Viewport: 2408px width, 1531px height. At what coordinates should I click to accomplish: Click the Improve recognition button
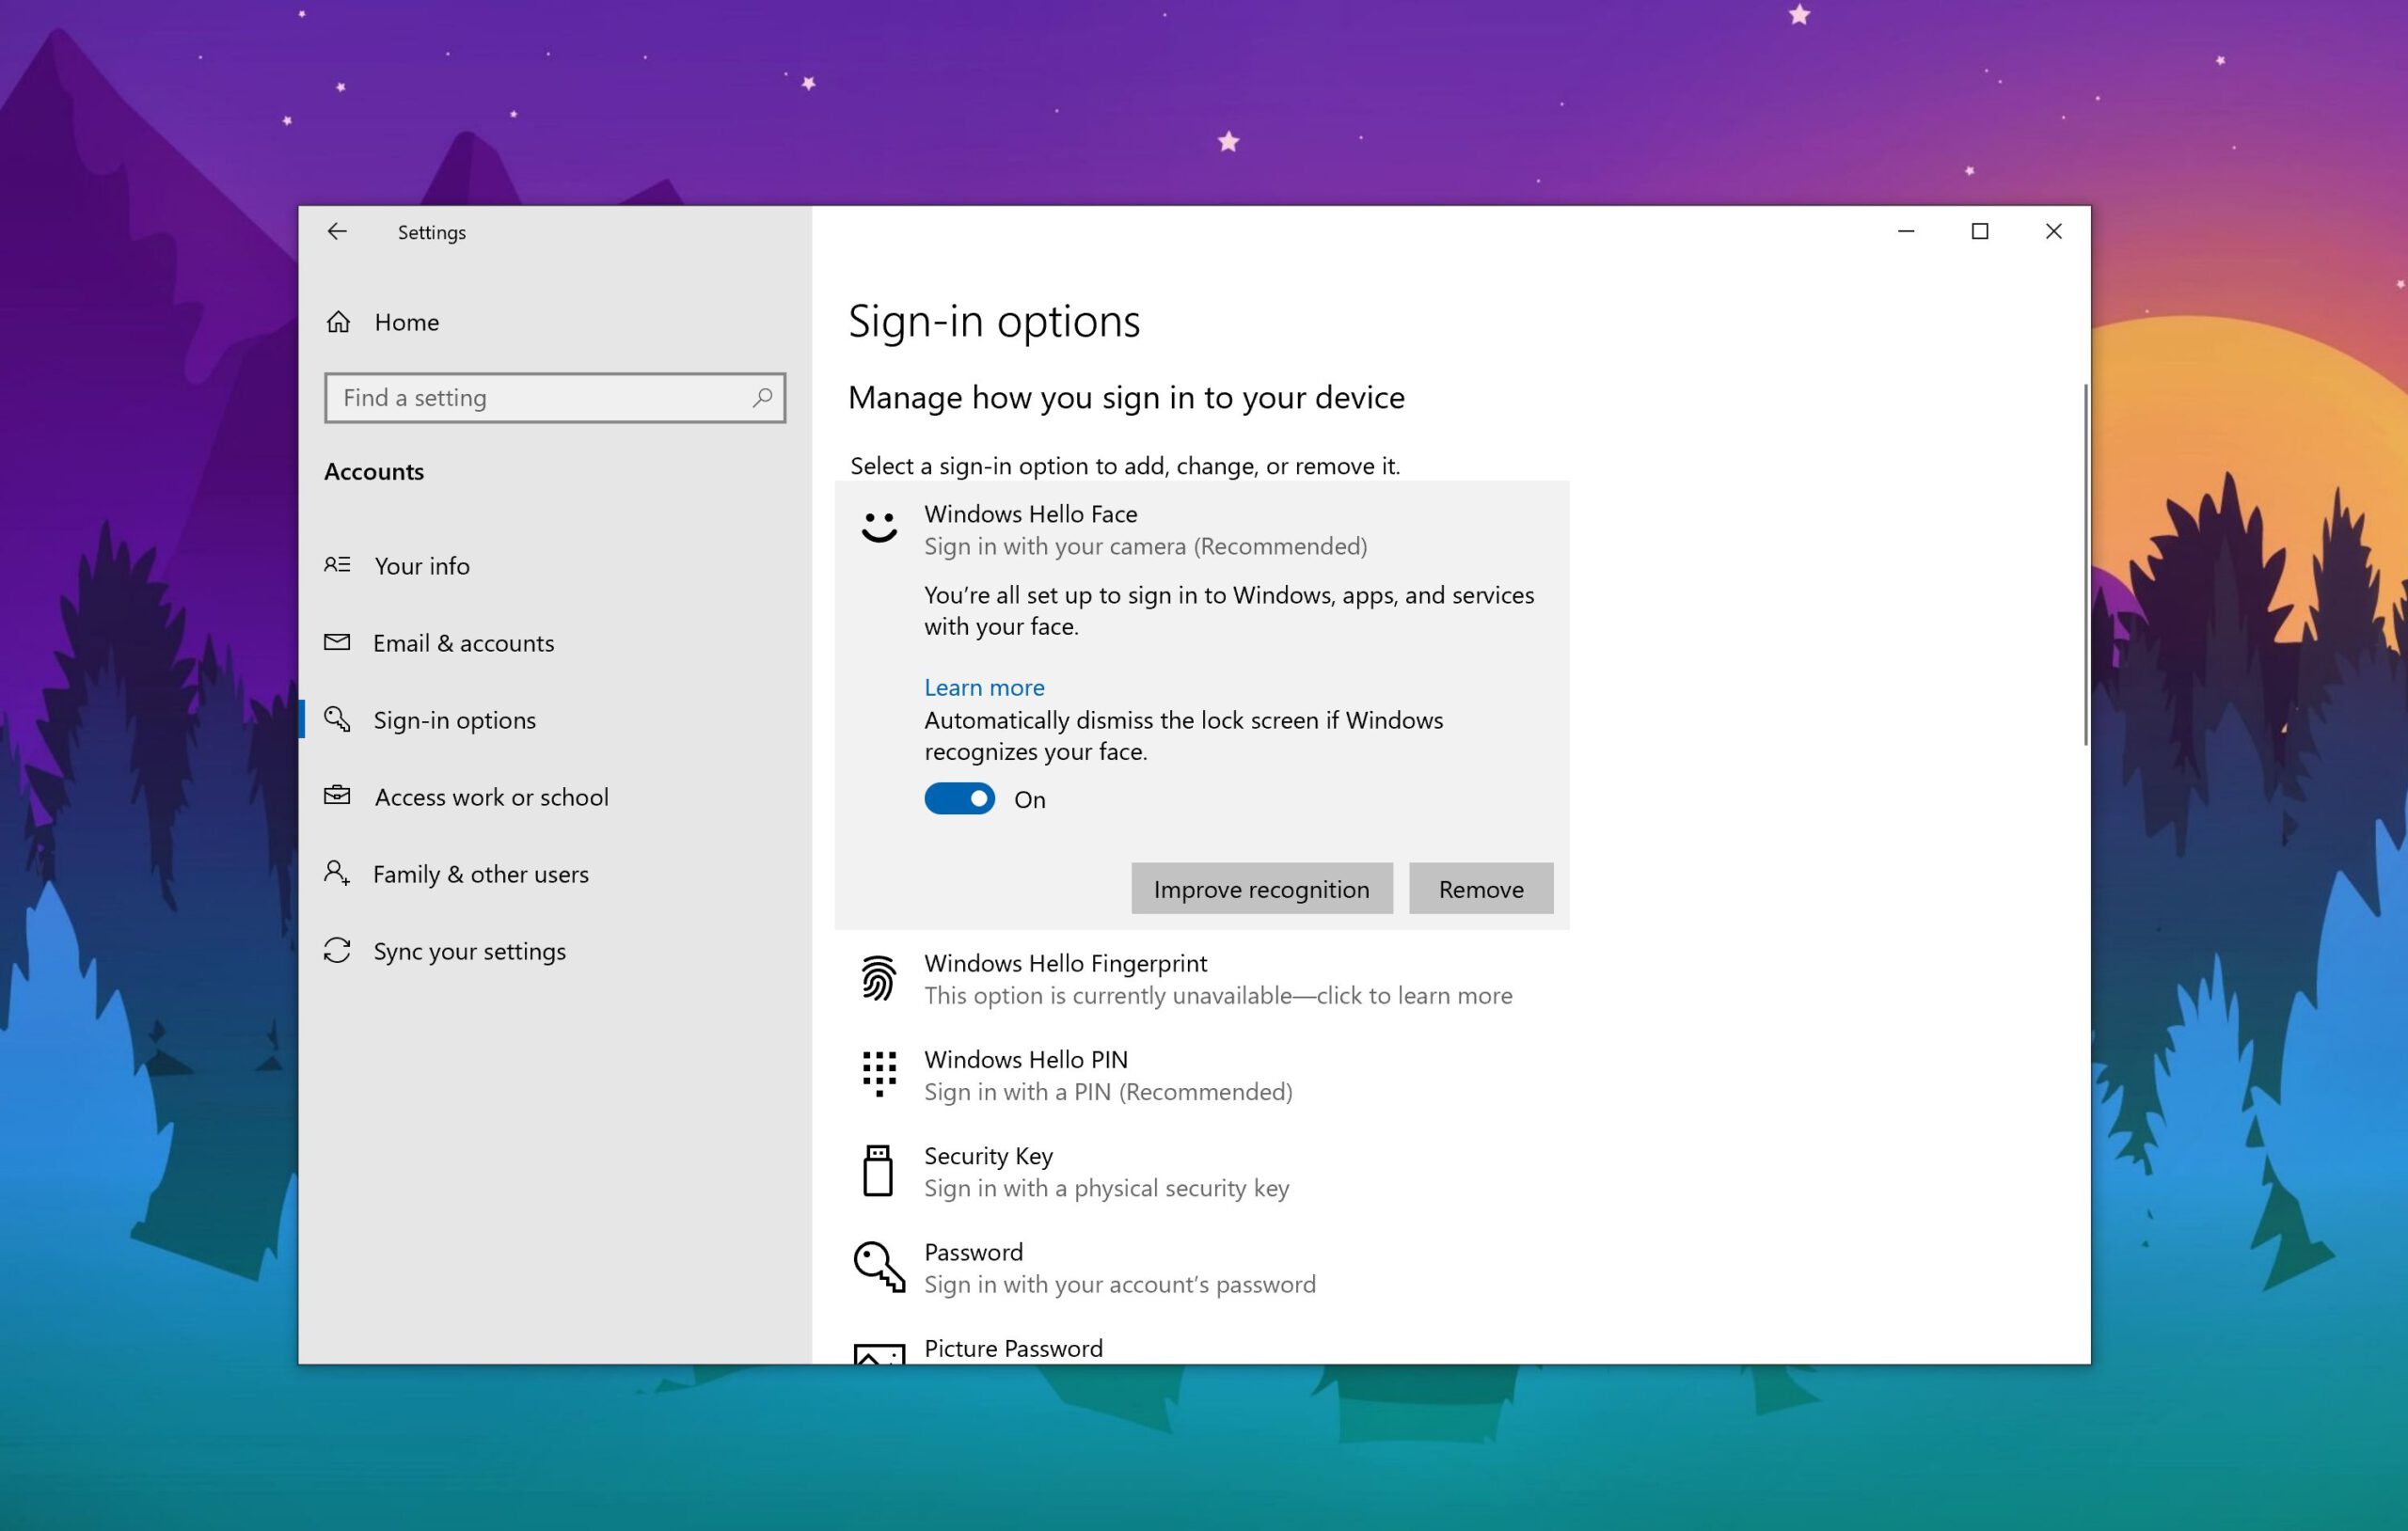1261,888
